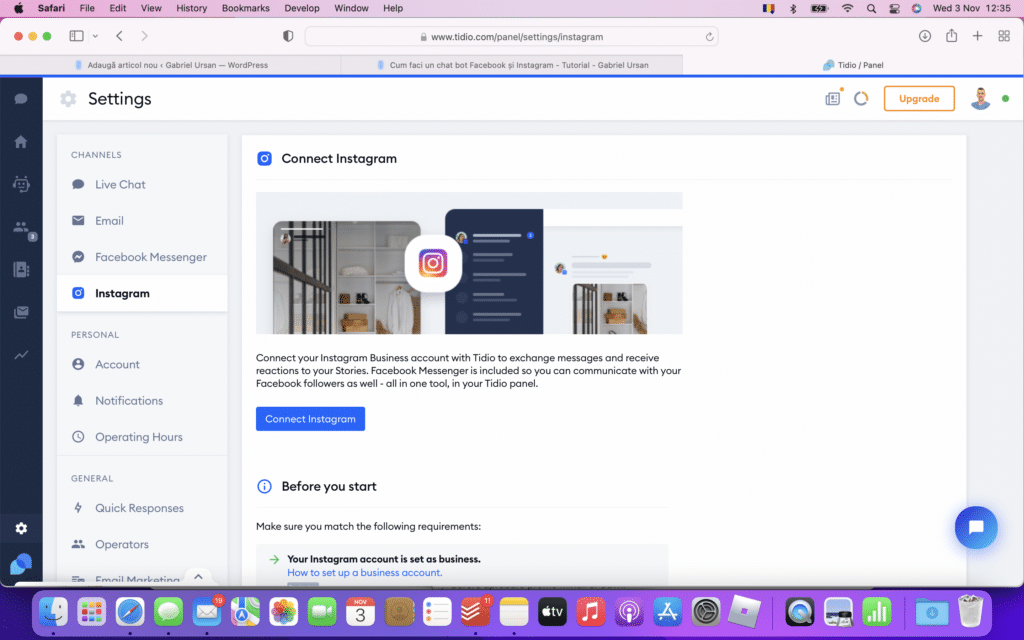
Task: Open the settings gear in the left rail
Action: click(21, 528)
